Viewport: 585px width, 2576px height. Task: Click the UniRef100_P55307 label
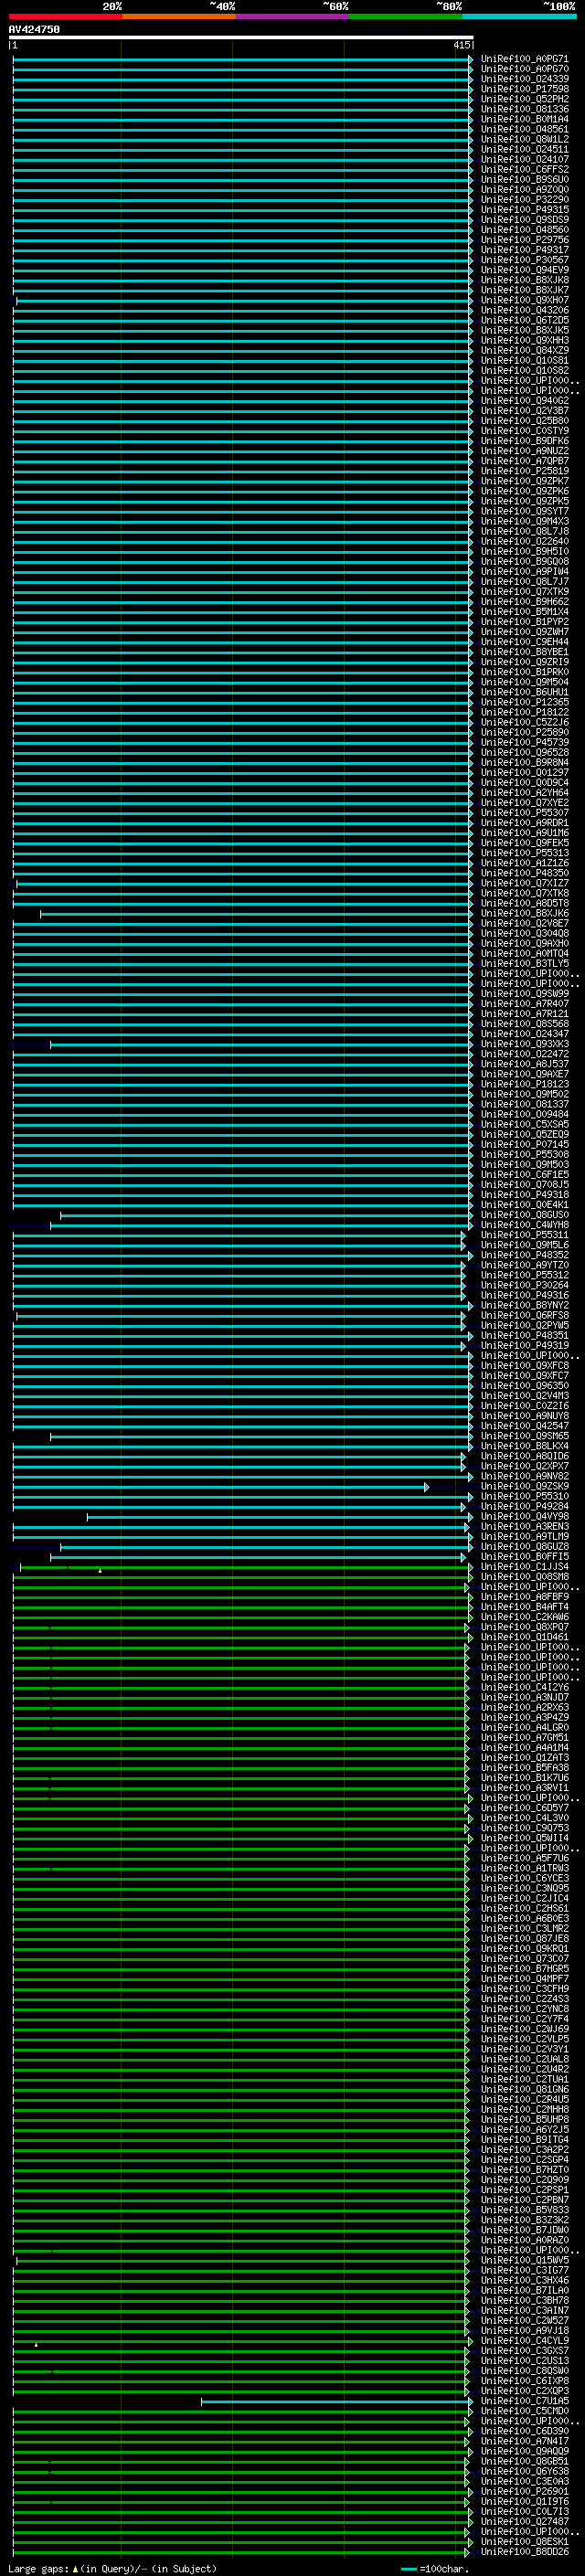pos(525,813)
